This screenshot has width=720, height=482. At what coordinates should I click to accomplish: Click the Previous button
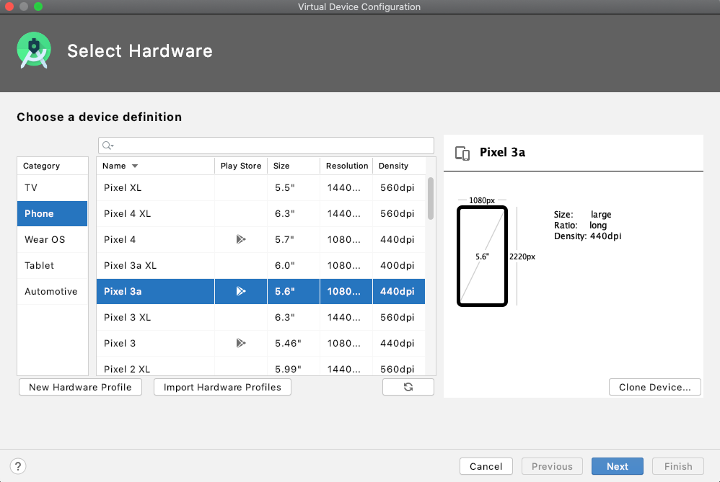tap(552, 466)
